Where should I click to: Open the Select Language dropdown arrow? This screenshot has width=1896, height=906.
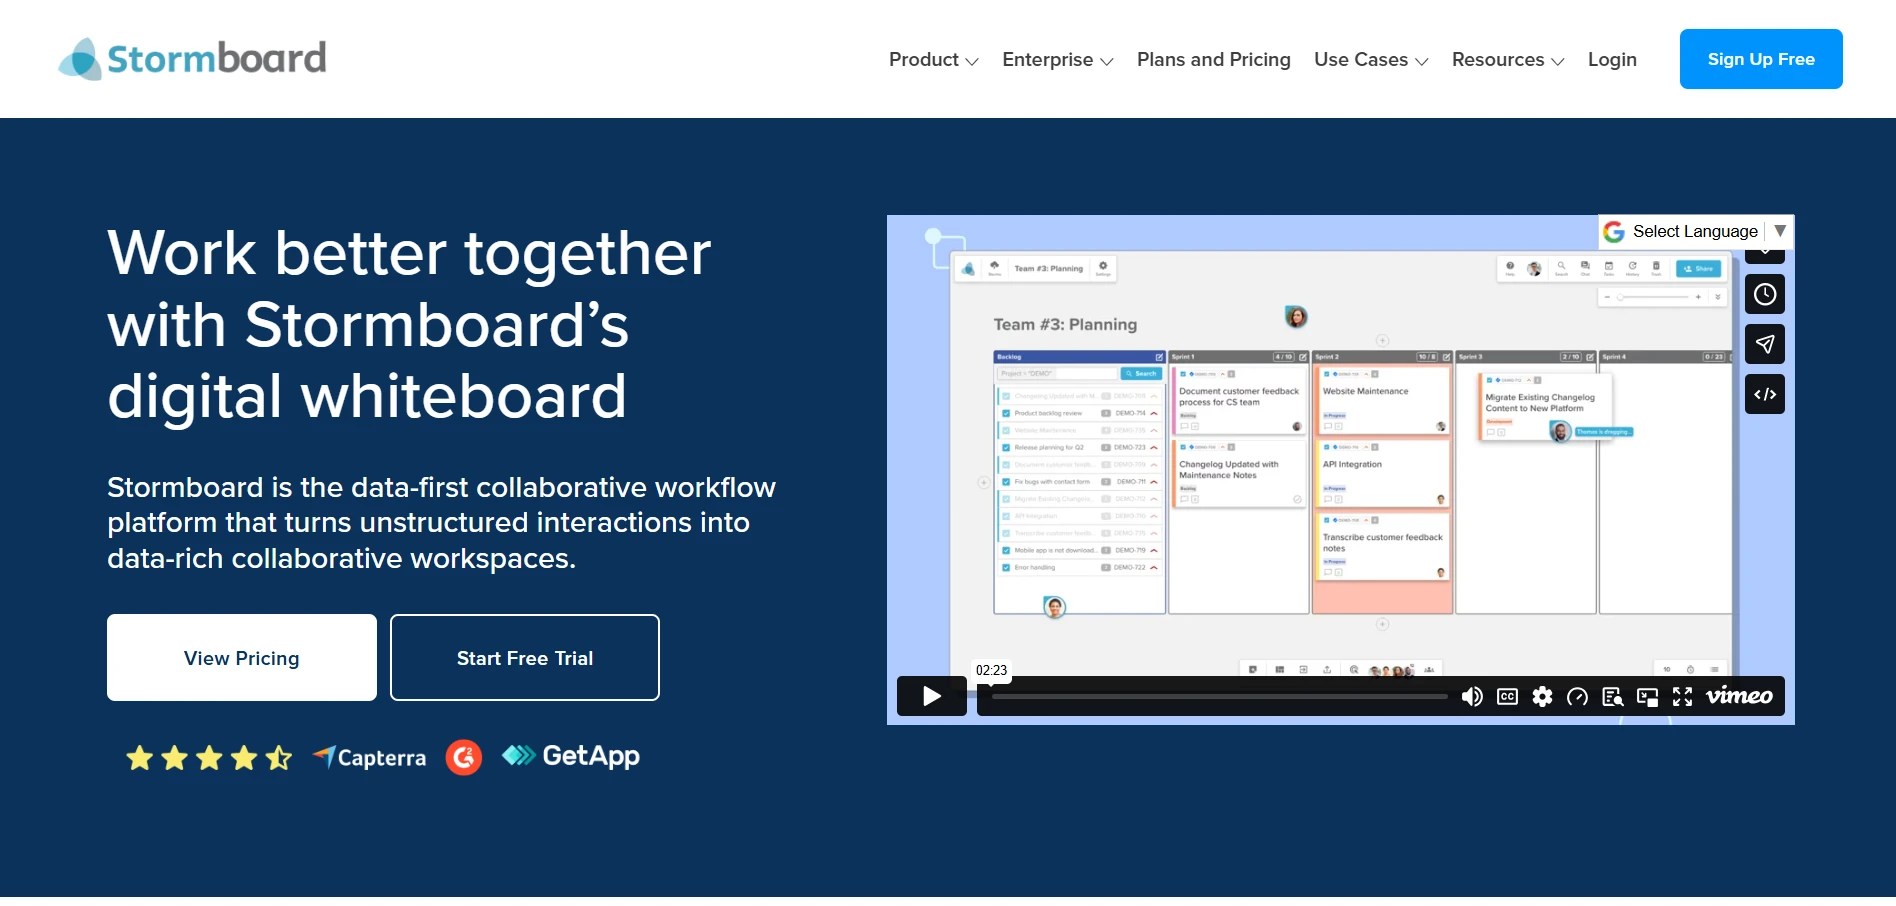1780,231
